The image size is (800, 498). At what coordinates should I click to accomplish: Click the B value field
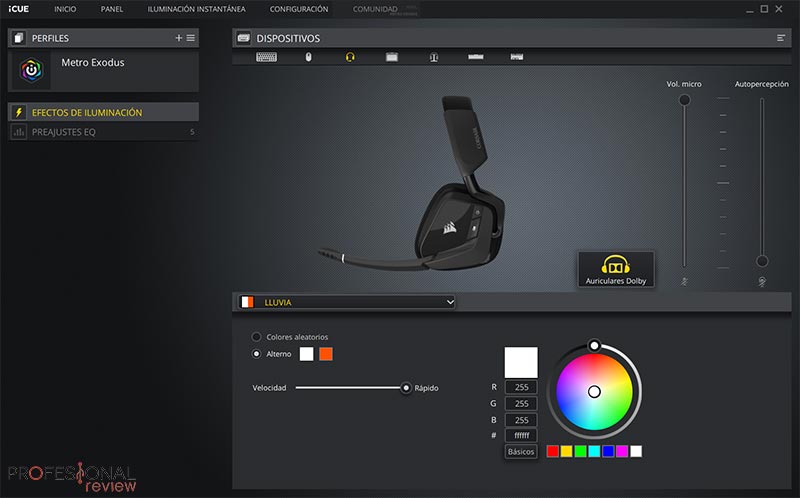pos(521,420)
